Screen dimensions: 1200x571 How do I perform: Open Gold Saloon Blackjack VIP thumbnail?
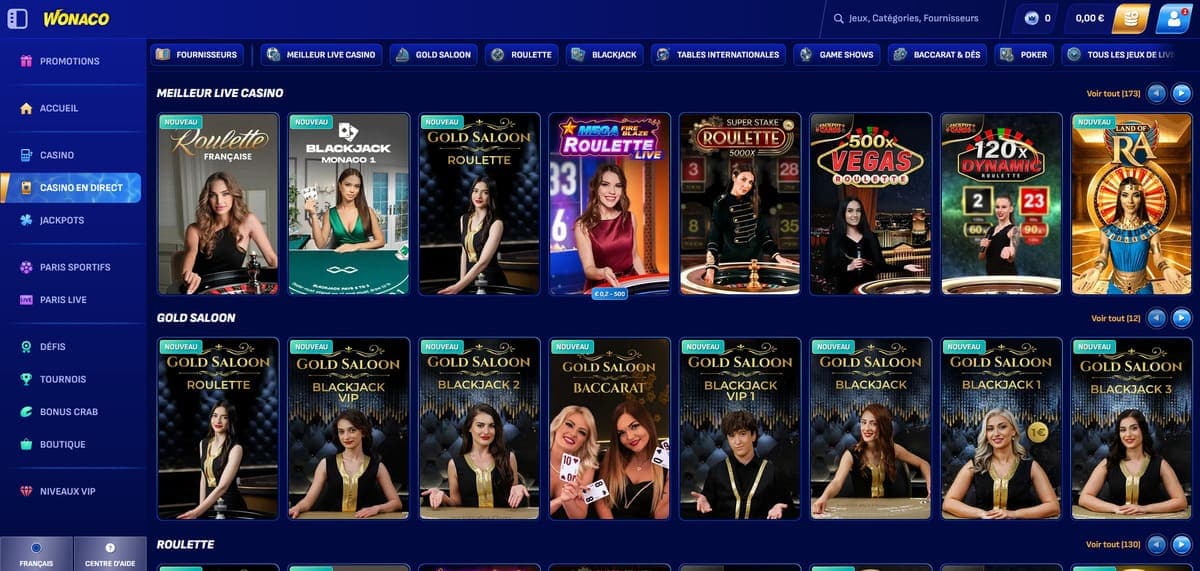pyautogui.click(x=348, y=429)
